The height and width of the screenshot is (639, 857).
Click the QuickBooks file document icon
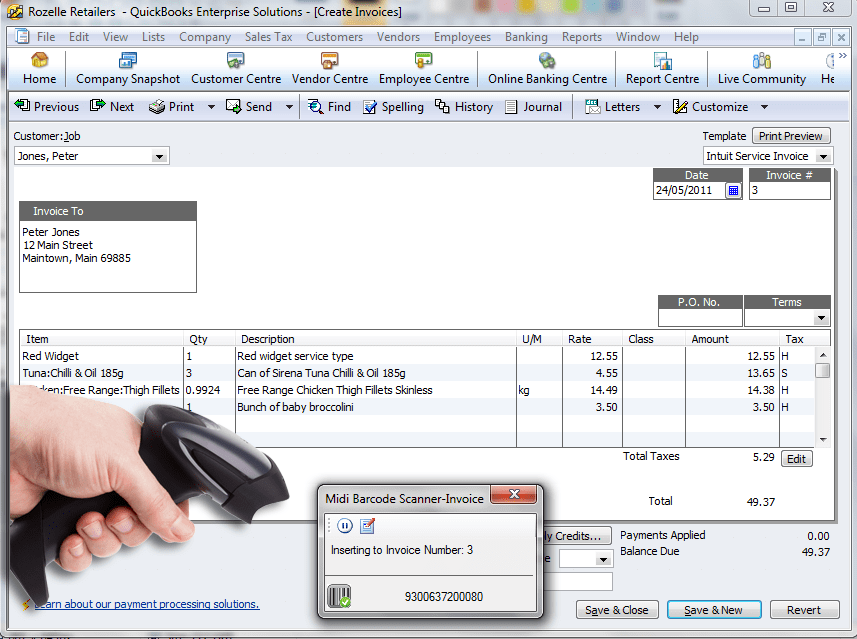click(x=22, y=37)
